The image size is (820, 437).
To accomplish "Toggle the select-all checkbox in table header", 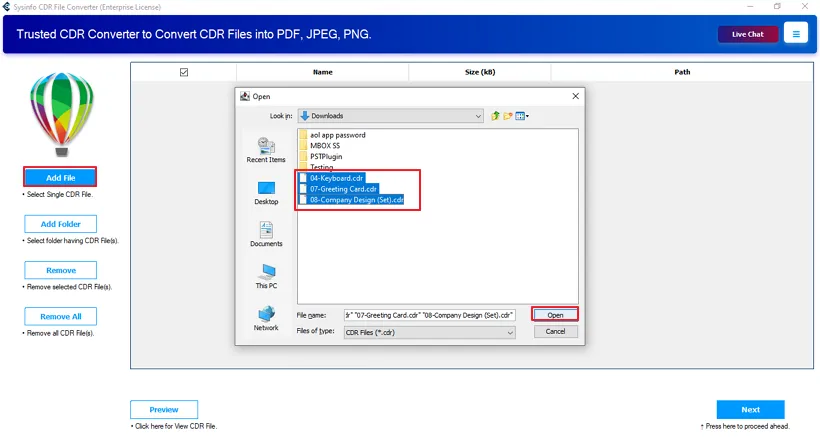I will tap(184, 72).
